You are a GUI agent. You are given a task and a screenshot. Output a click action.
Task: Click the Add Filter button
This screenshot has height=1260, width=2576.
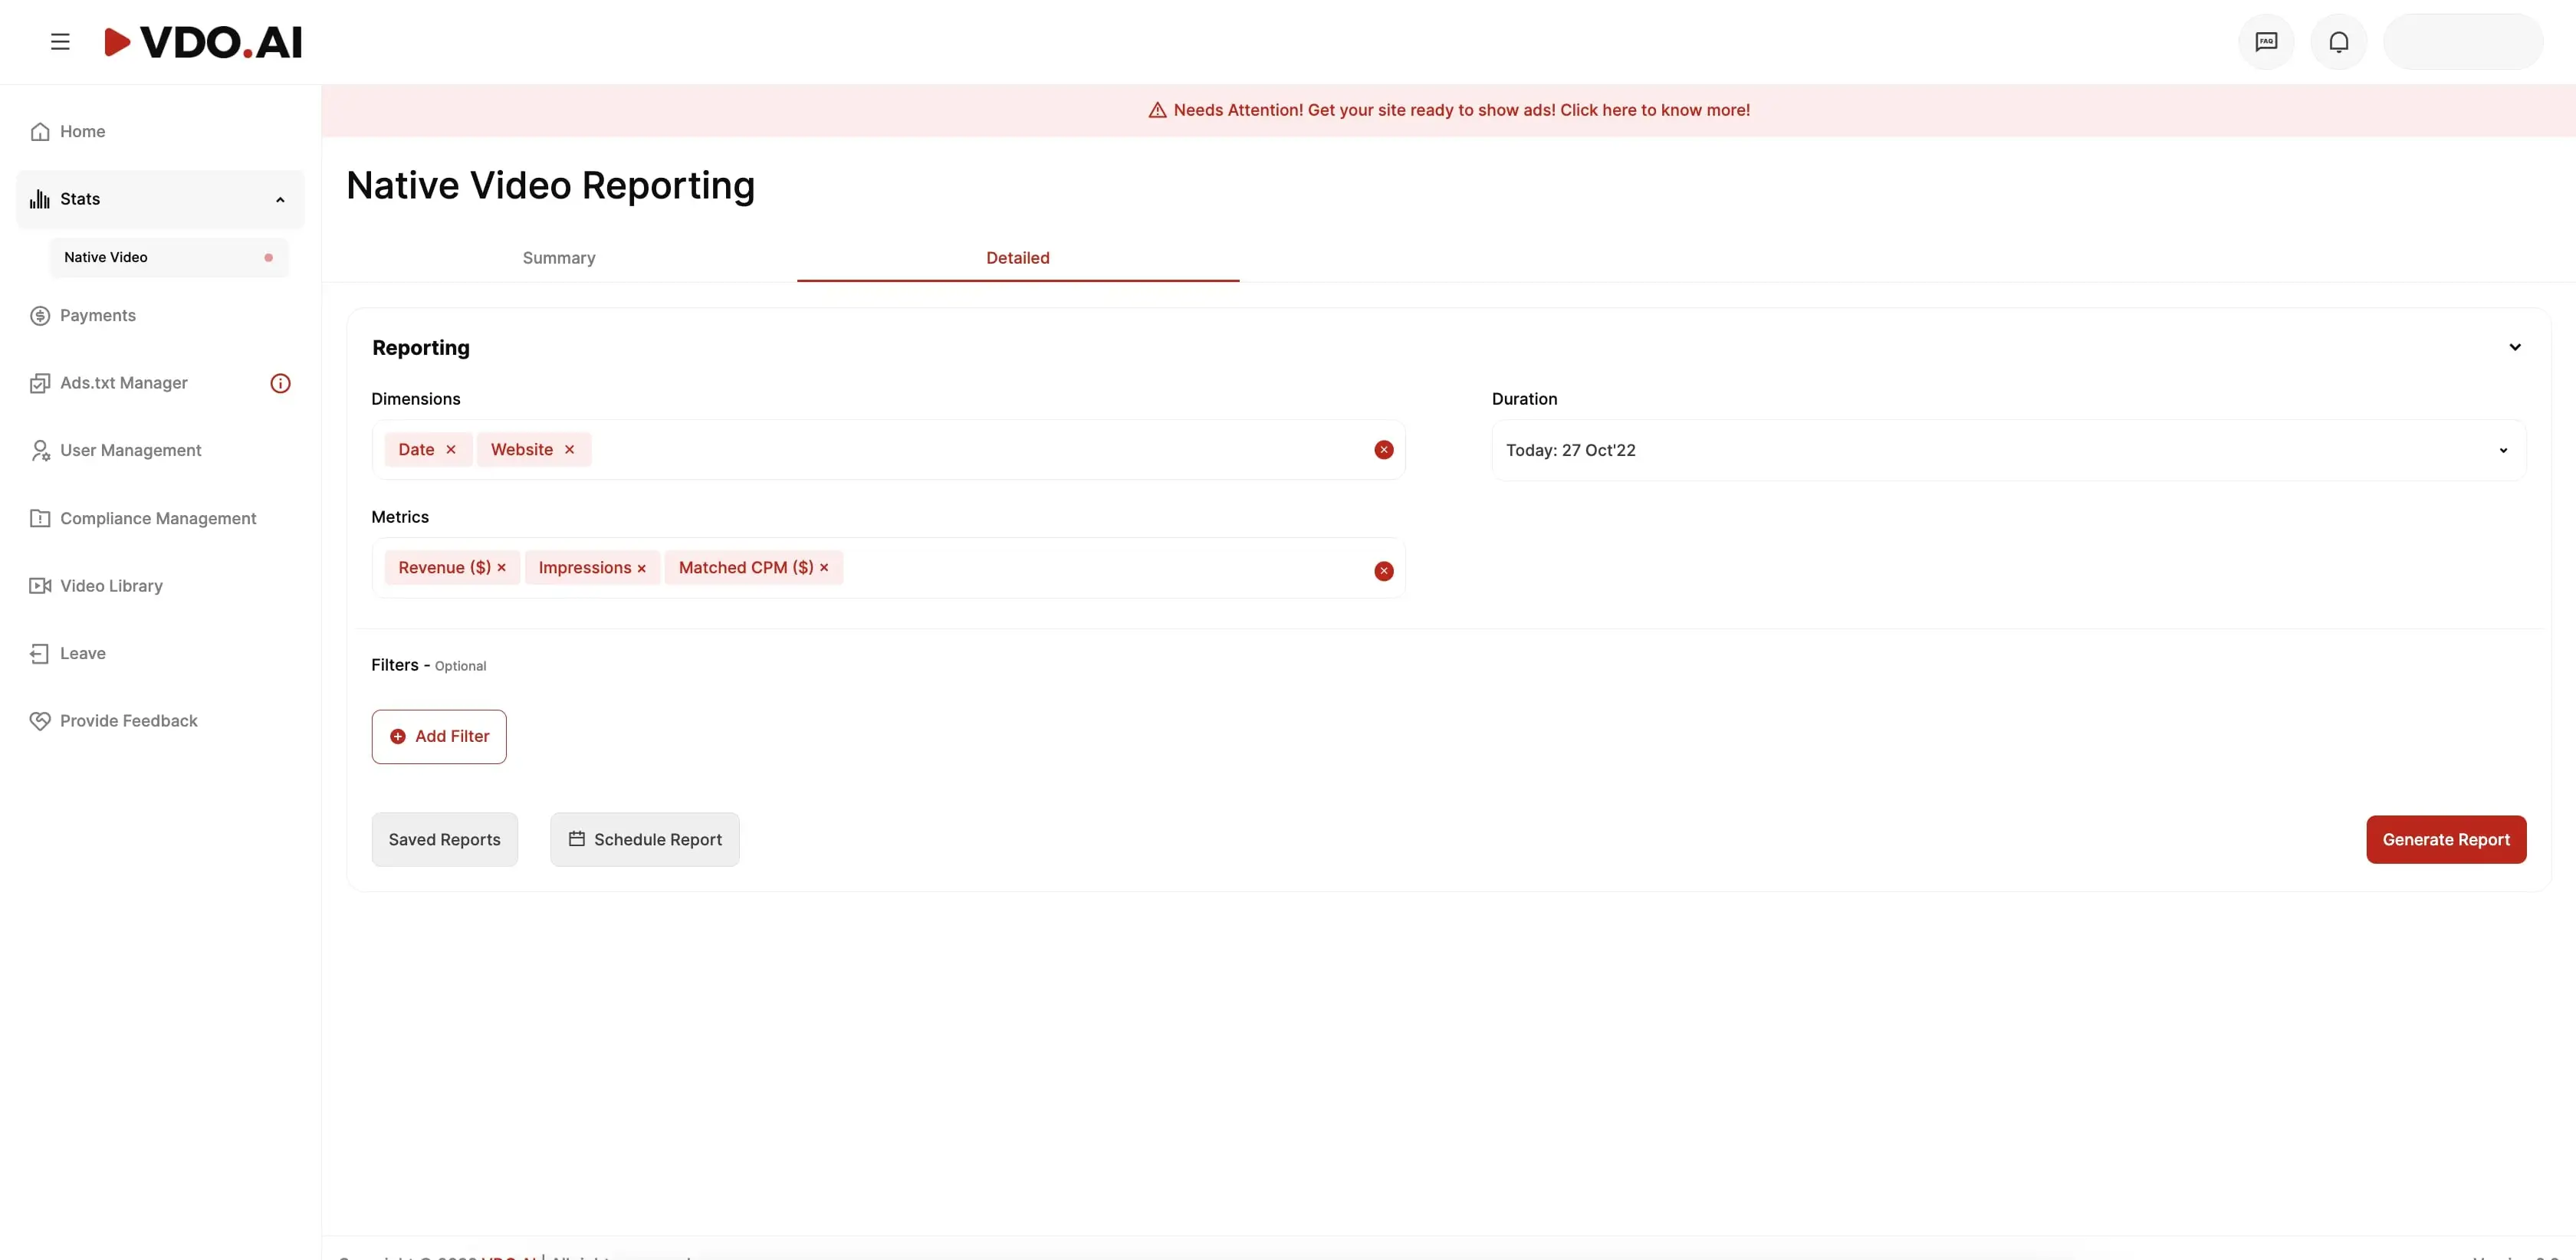[439, 737]
